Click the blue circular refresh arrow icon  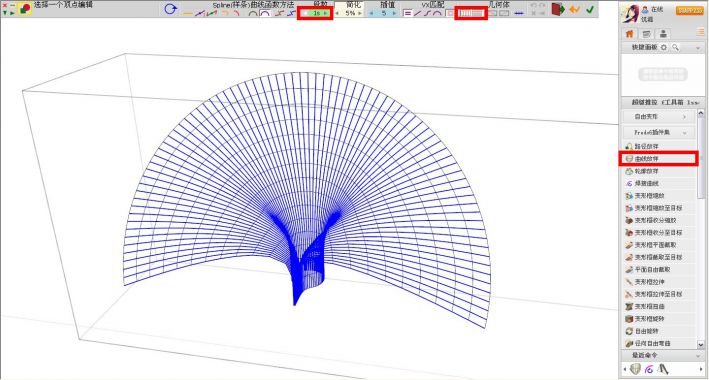point(170,9)
